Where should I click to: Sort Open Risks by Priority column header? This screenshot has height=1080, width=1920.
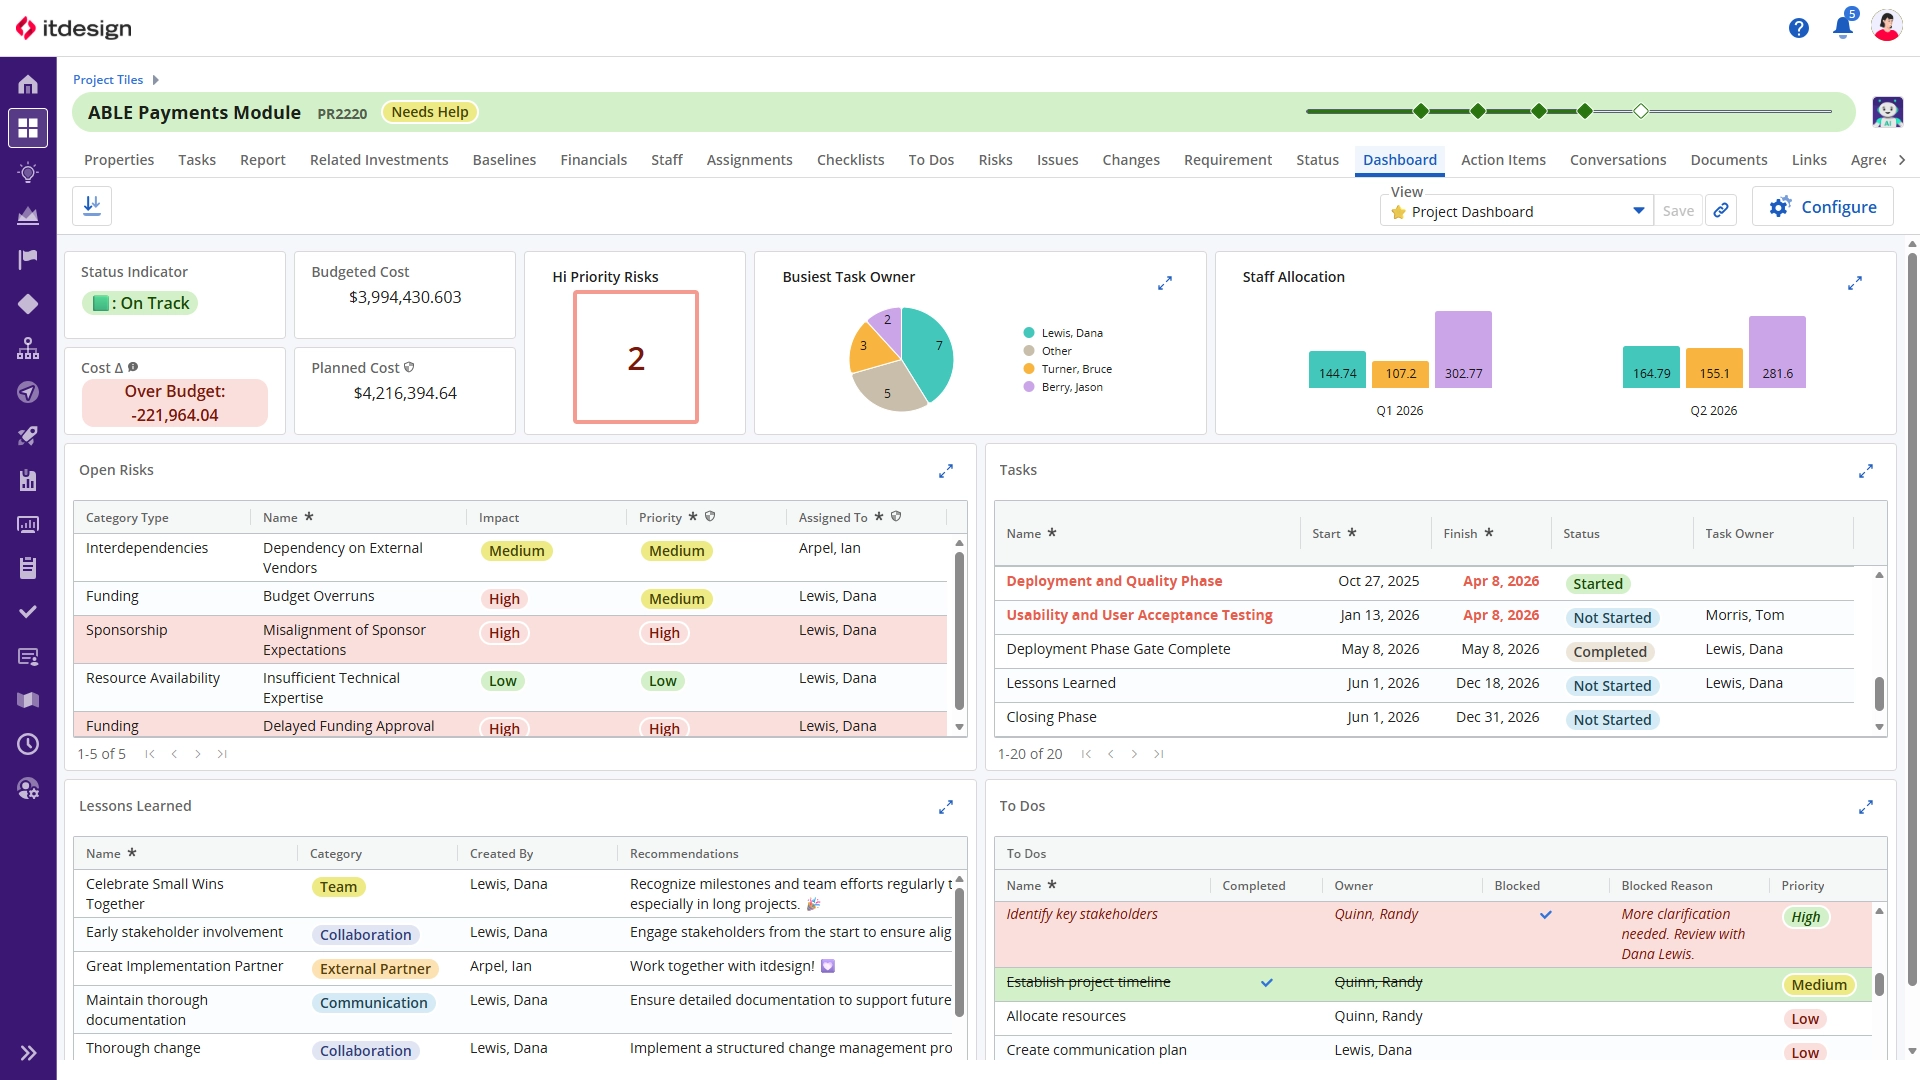[661, 518]
